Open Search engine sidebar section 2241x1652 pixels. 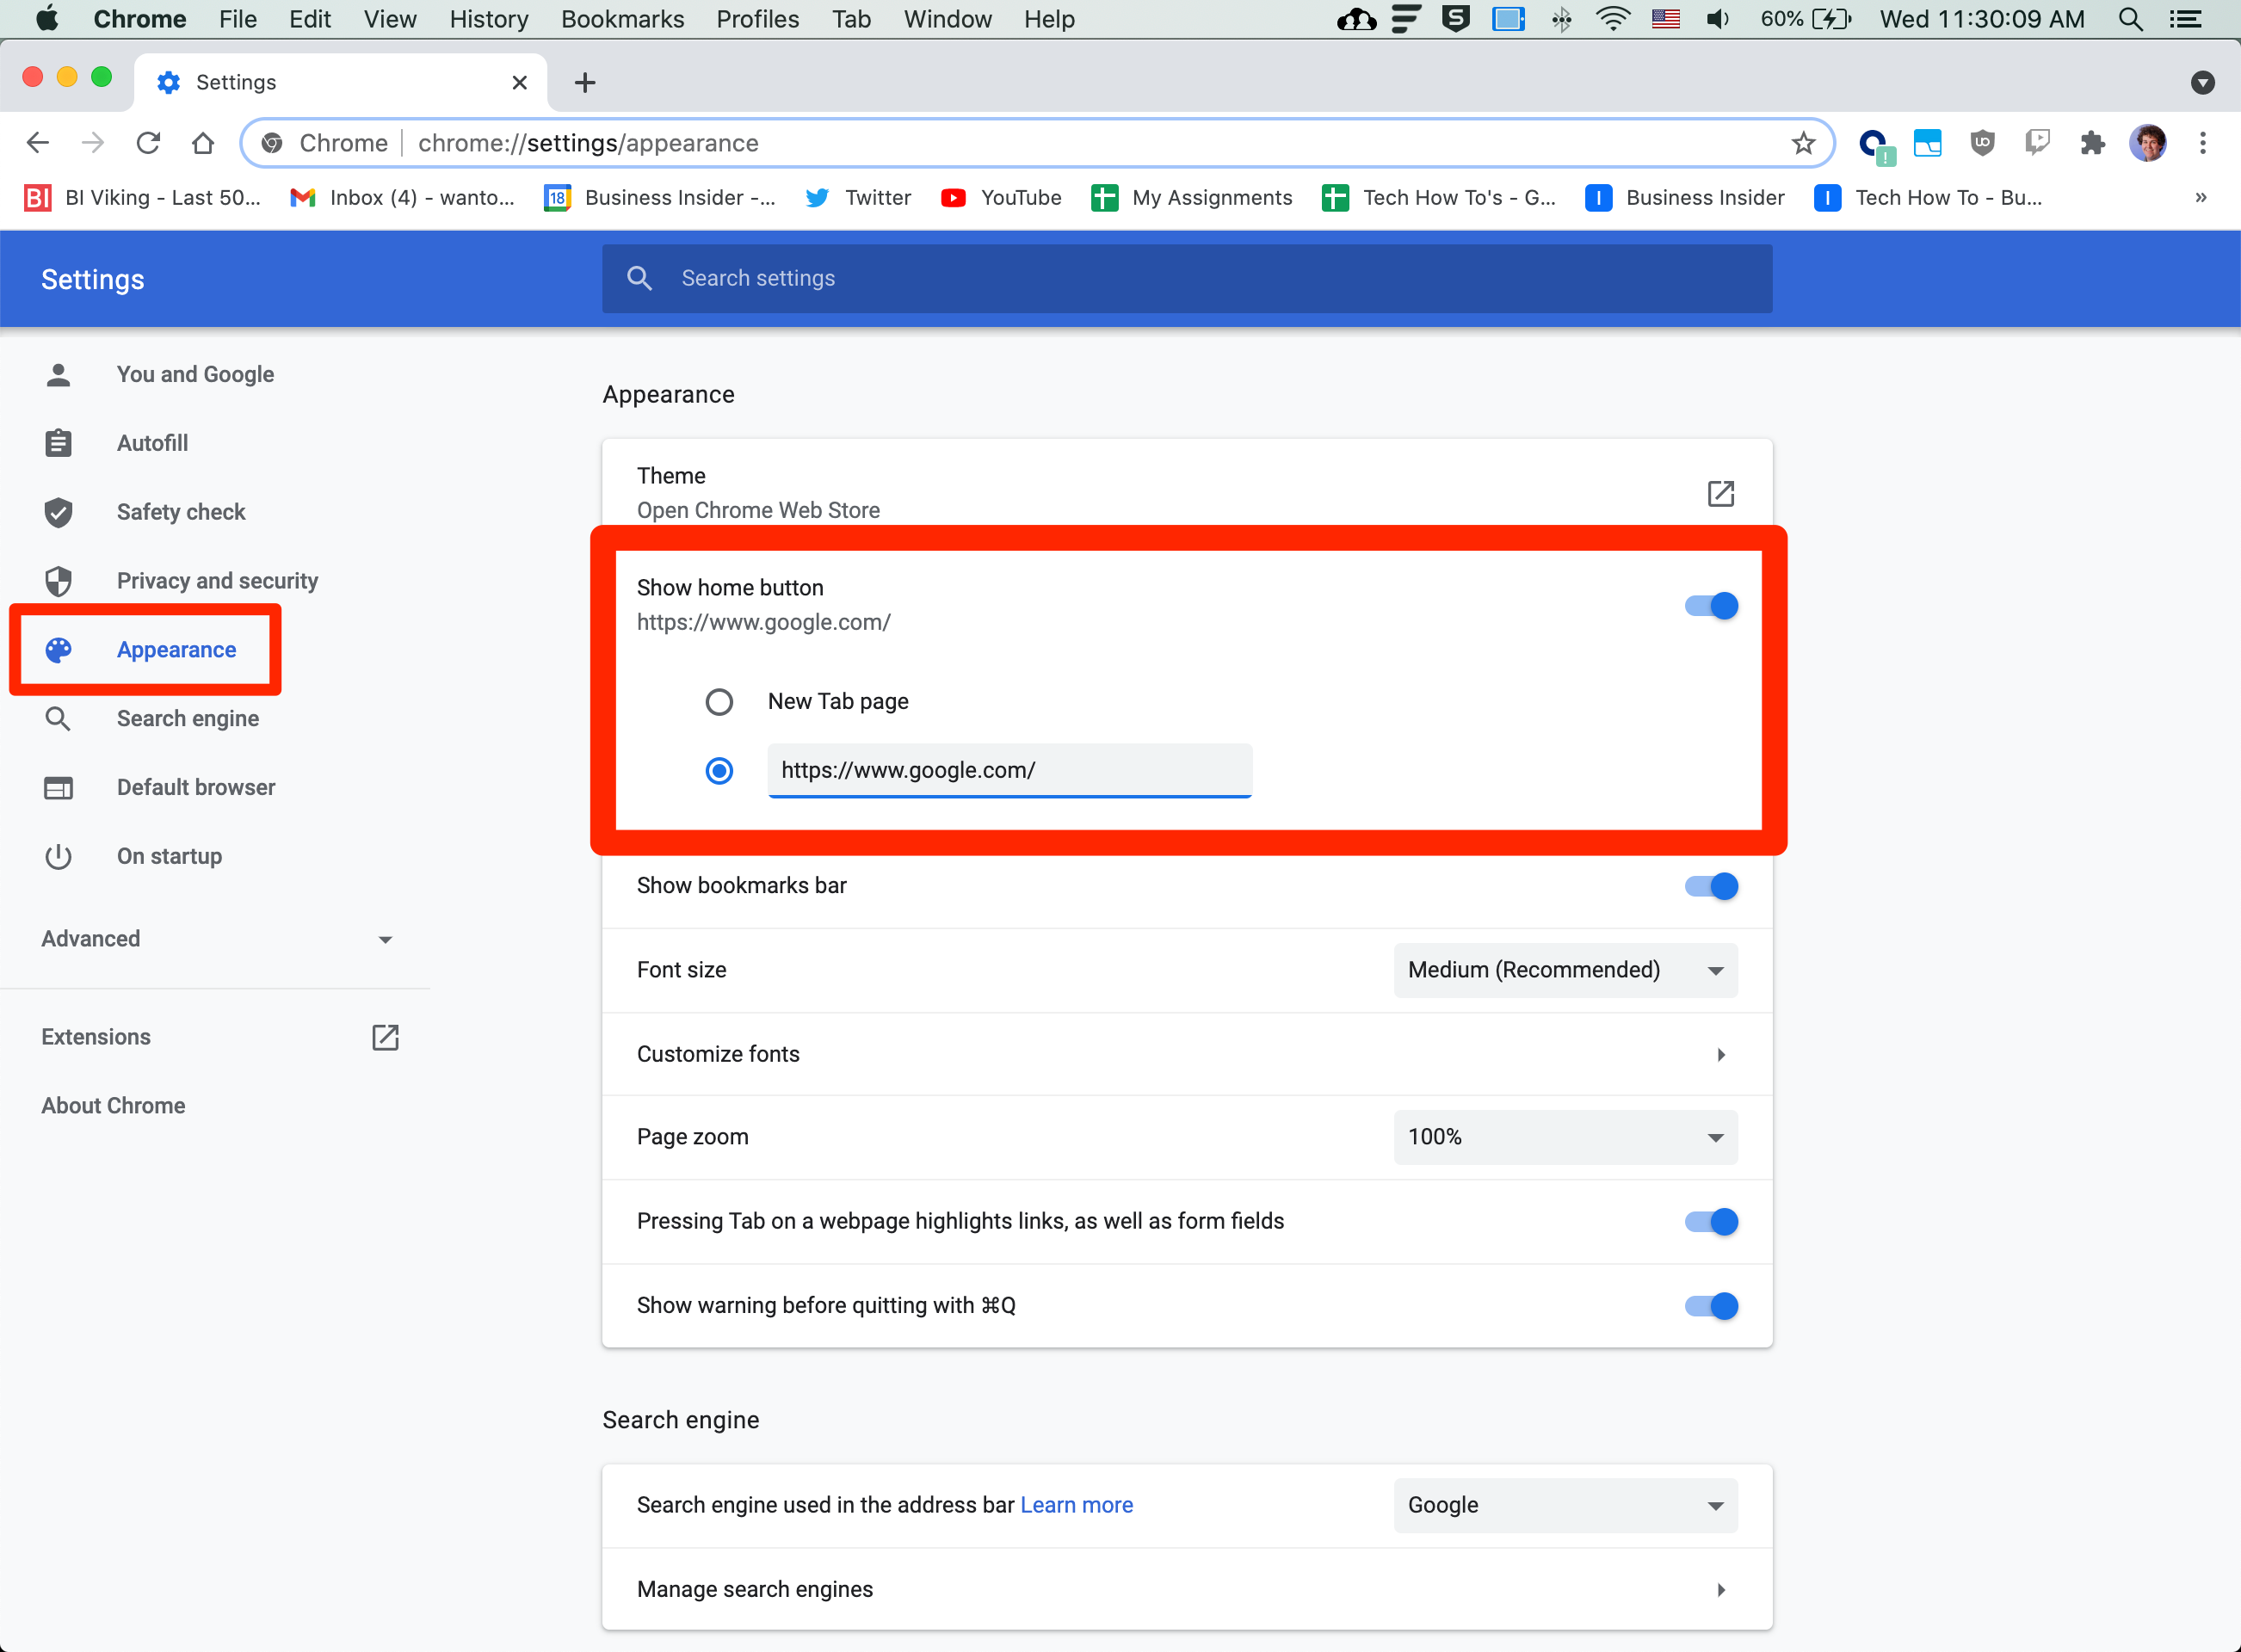[188, 719]
